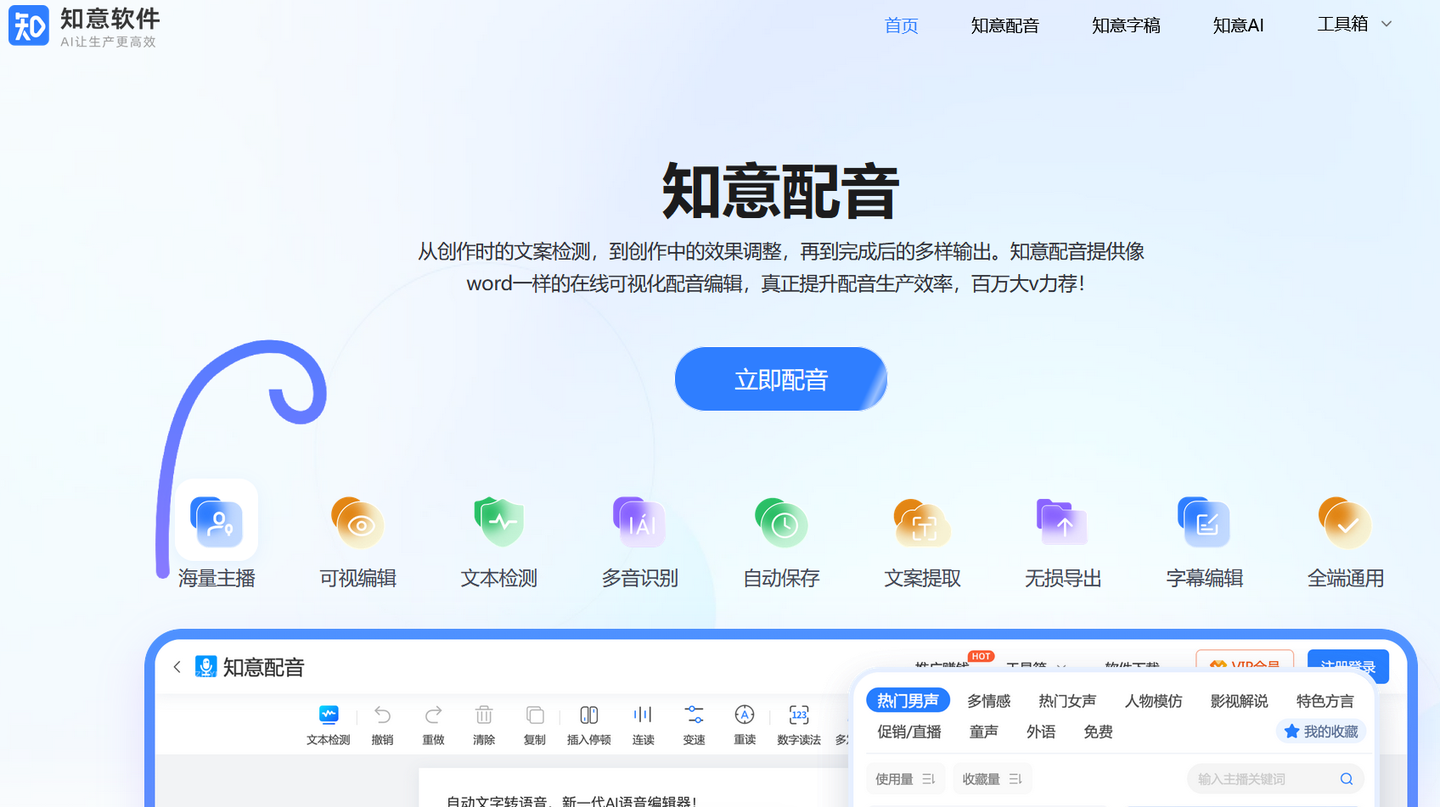Open 知意配音 in the top navigation

[1005, 26]
